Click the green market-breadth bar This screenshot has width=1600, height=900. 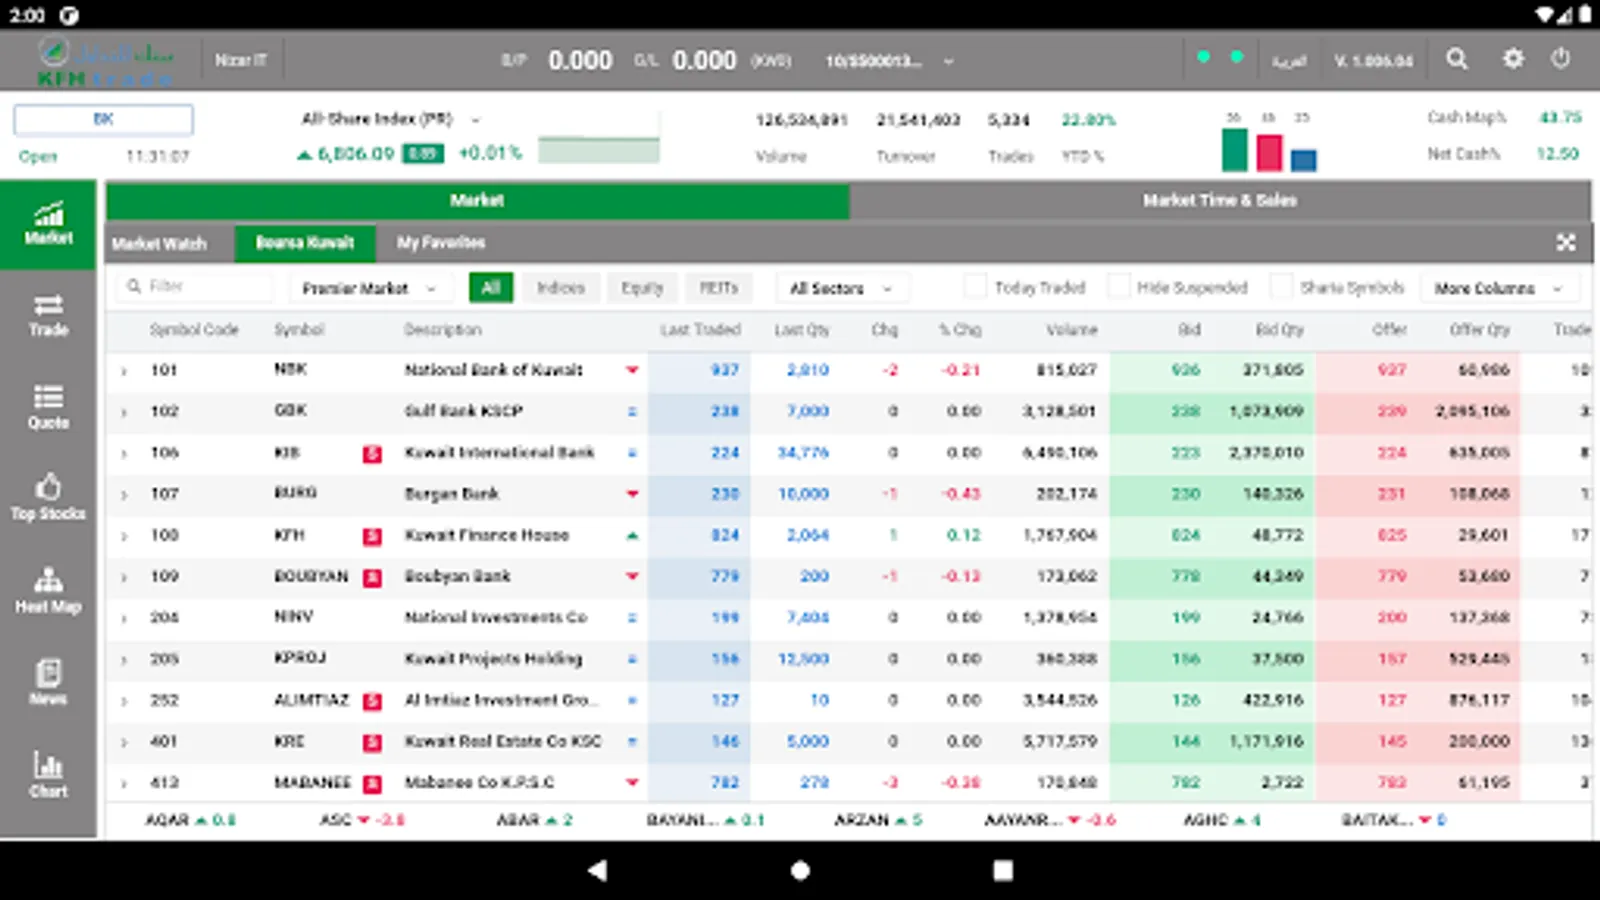click(x=1235, y=149)
